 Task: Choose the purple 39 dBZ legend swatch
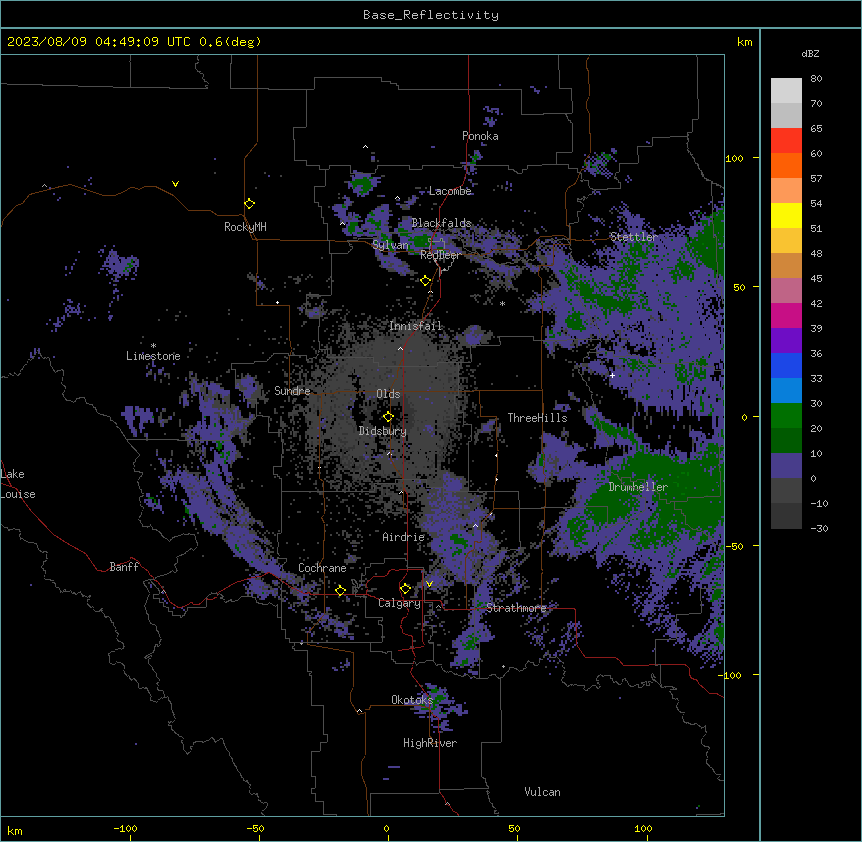click(x=786, y=341)
